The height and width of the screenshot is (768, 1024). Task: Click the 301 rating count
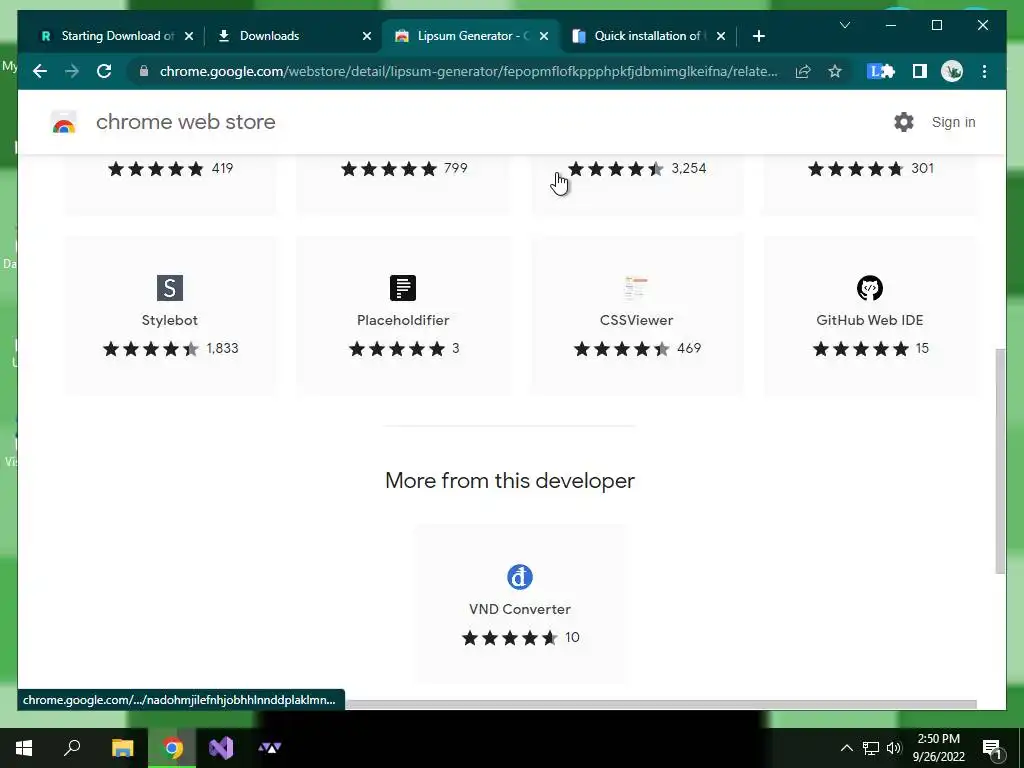click(x=922, y=168)
